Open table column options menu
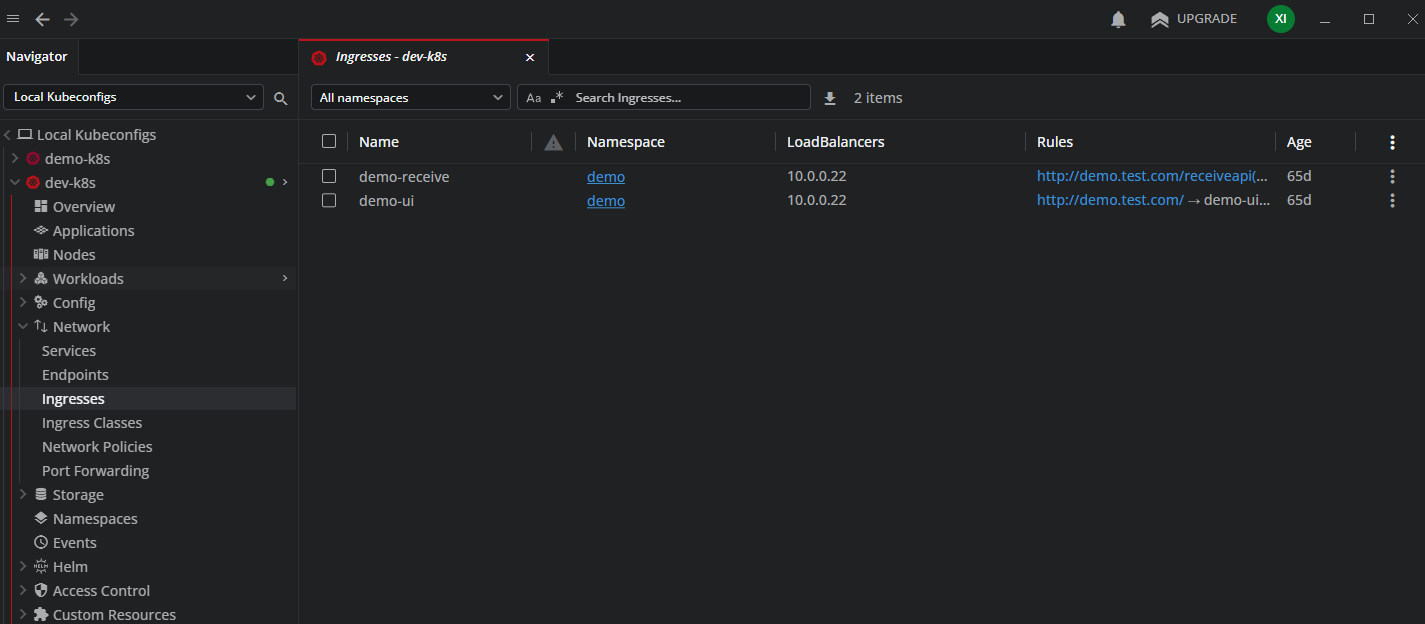The image size is (1425, 624). (1392, 142)
